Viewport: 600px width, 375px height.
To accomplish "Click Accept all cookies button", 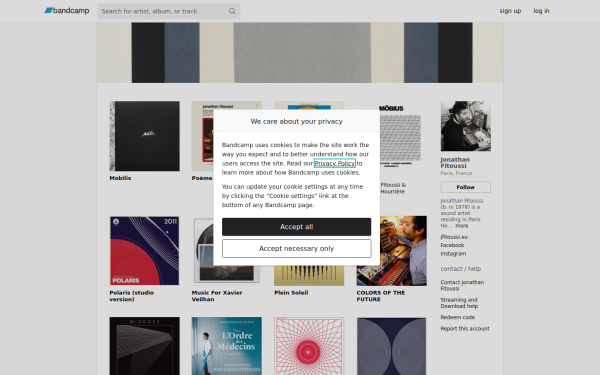I will (297, 227).
